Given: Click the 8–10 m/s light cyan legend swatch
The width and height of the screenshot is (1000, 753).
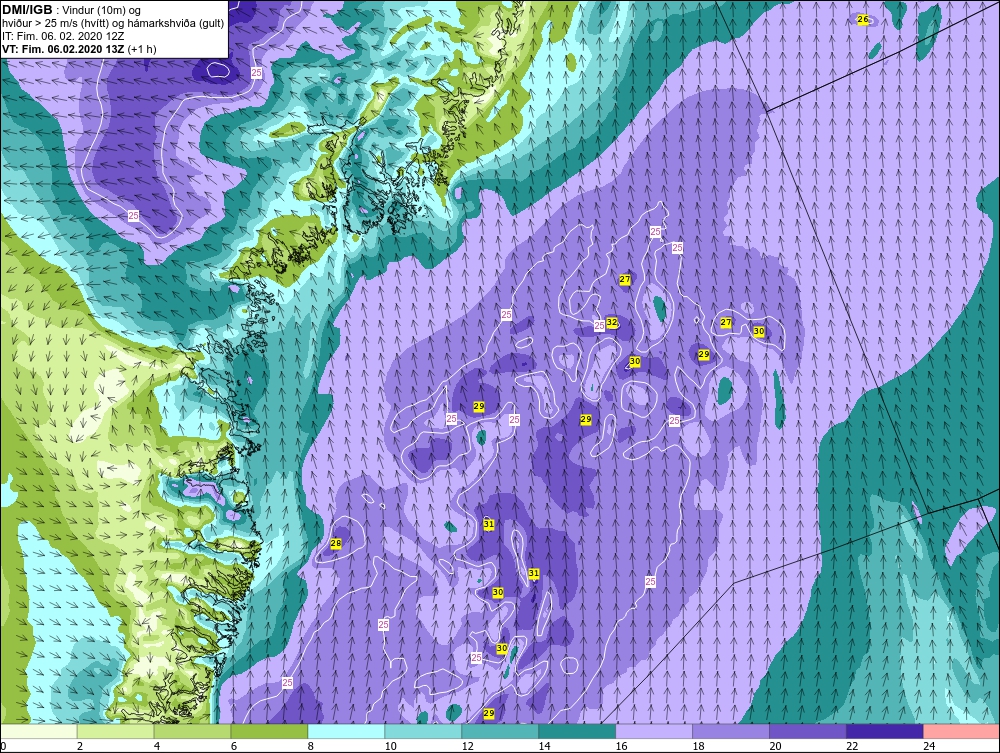Looking at the screenshot, I should (x=346, y=731).
